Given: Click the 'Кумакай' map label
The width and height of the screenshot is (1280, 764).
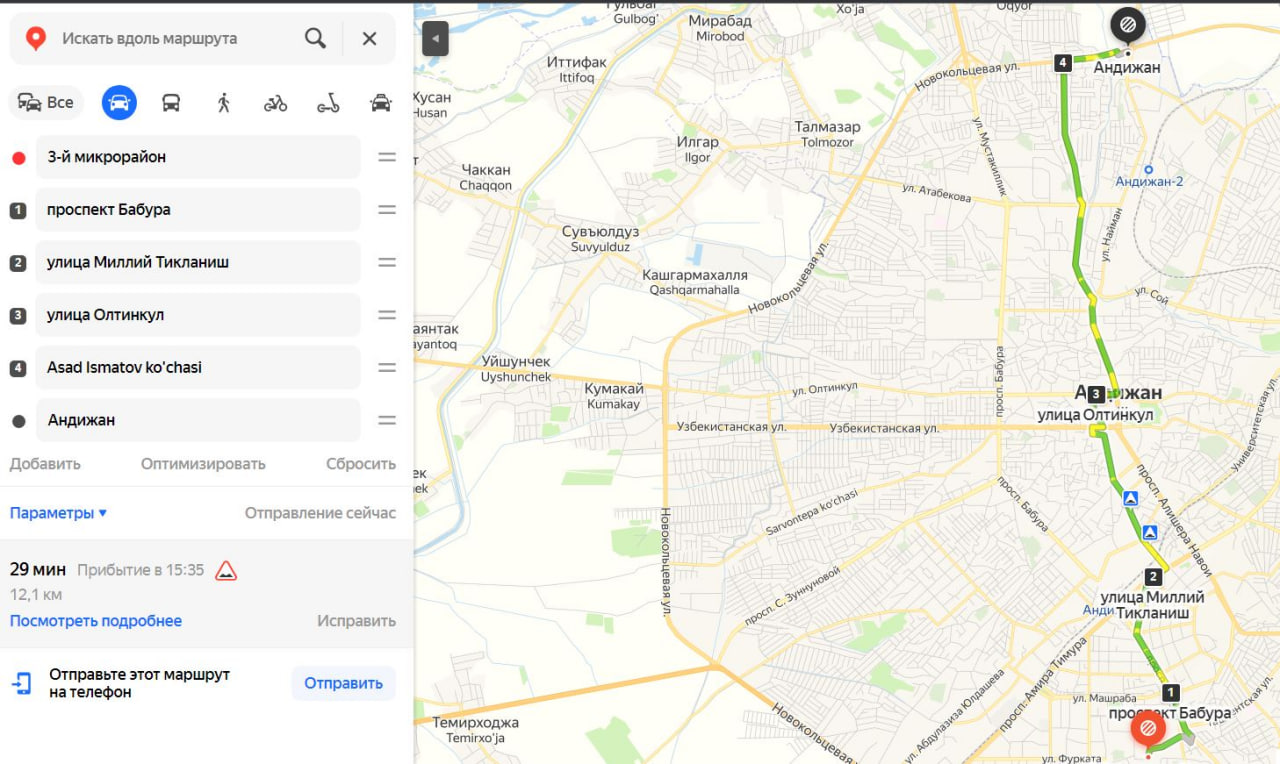Looking at the screenshot, I should pos(612,389).
